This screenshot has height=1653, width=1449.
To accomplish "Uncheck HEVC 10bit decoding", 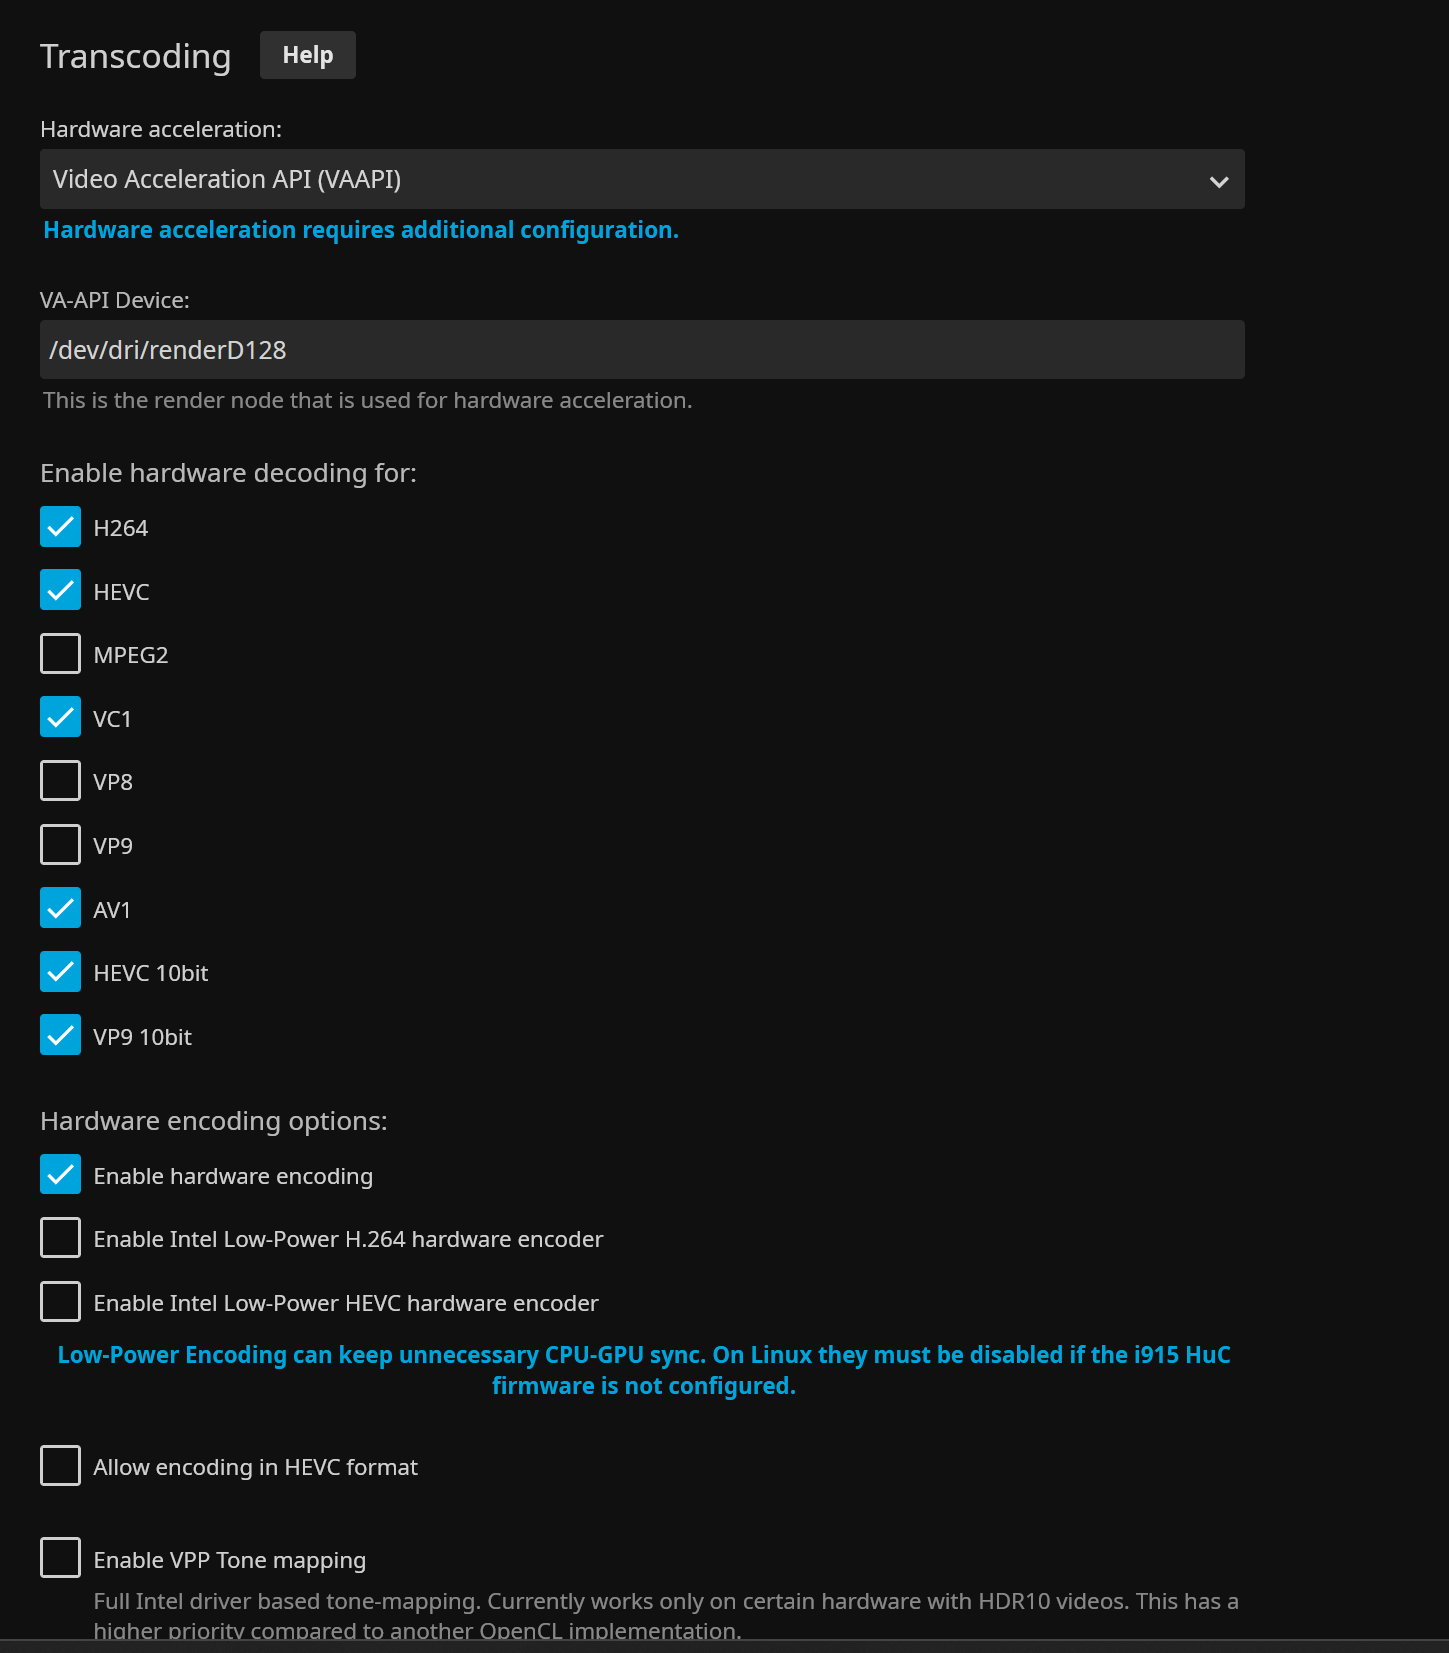I will tap(61, 972).
